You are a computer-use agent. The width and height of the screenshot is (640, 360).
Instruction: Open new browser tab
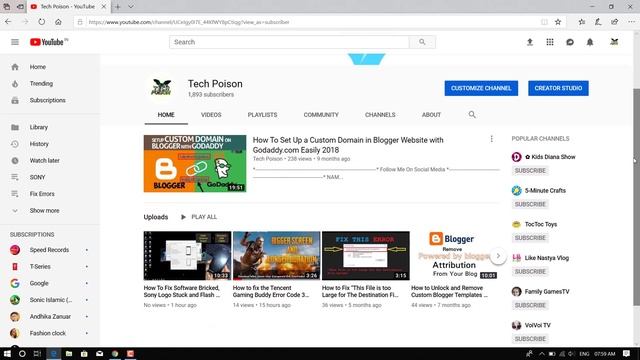click(x=118, y=7)
